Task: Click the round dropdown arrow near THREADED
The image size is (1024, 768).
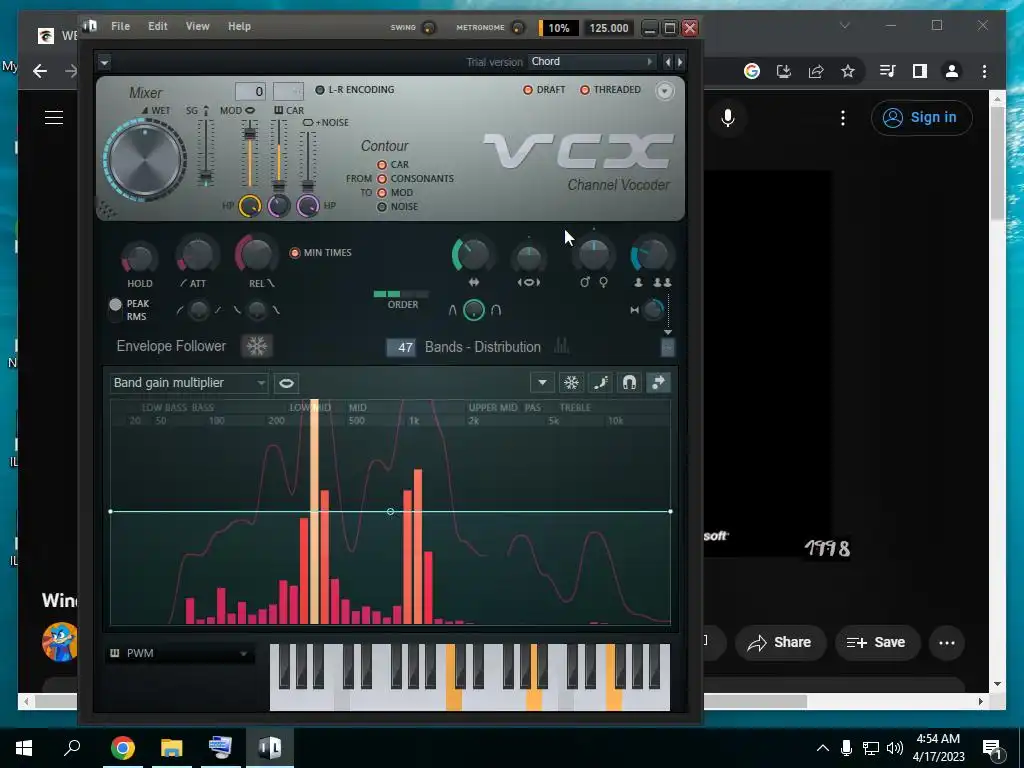Action: point(664,91)
